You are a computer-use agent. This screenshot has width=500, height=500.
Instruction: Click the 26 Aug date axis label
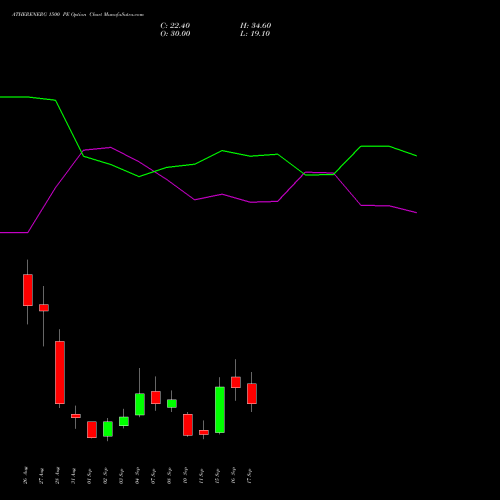pos(26,475)
